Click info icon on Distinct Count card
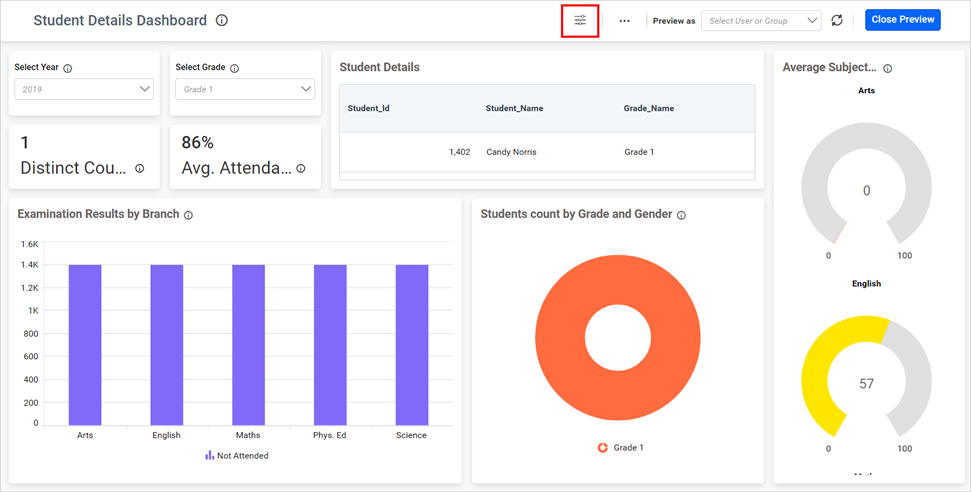 click(140, 169)
